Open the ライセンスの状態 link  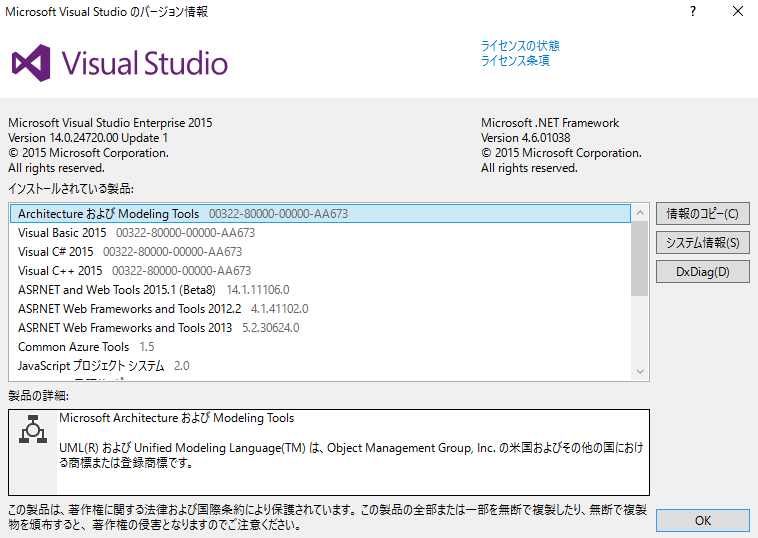(520, 46)
